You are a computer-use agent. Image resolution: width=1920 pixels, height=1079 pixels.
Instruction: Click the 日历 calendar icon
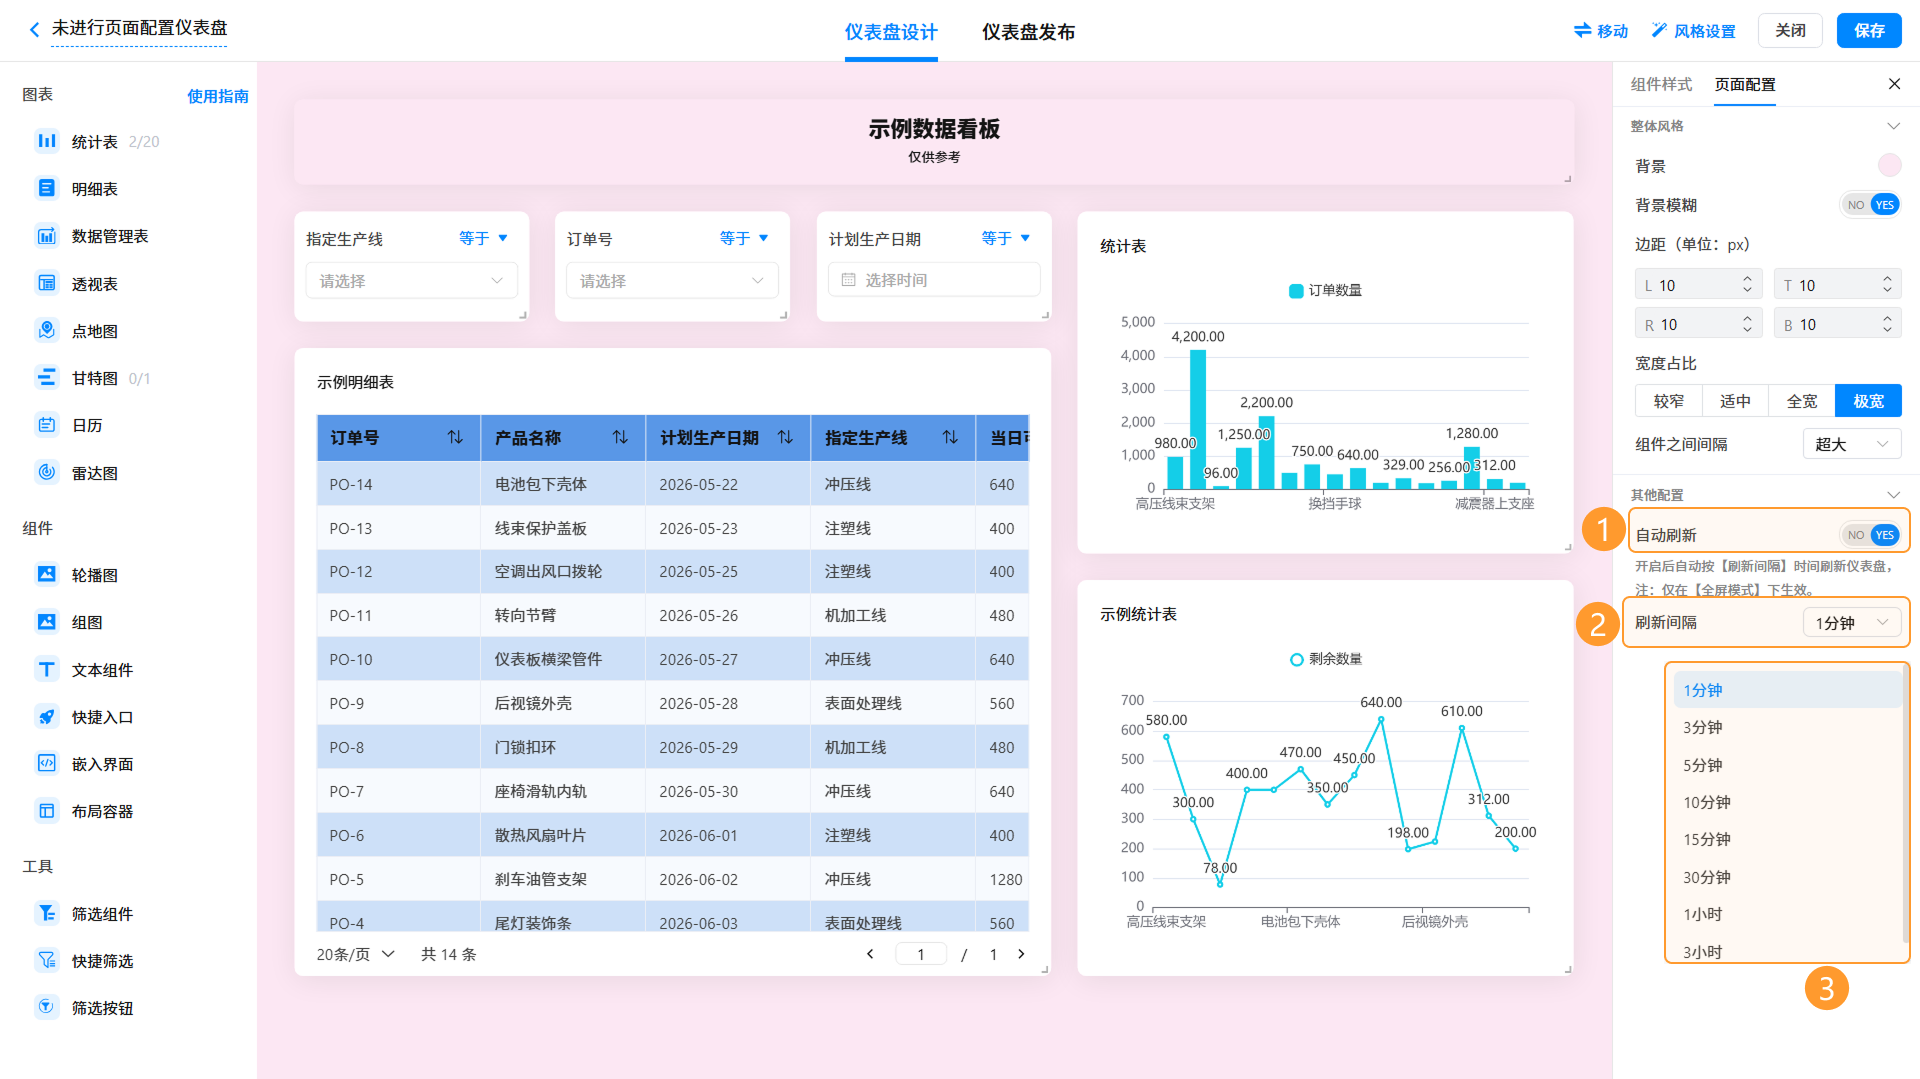[46, 425]
